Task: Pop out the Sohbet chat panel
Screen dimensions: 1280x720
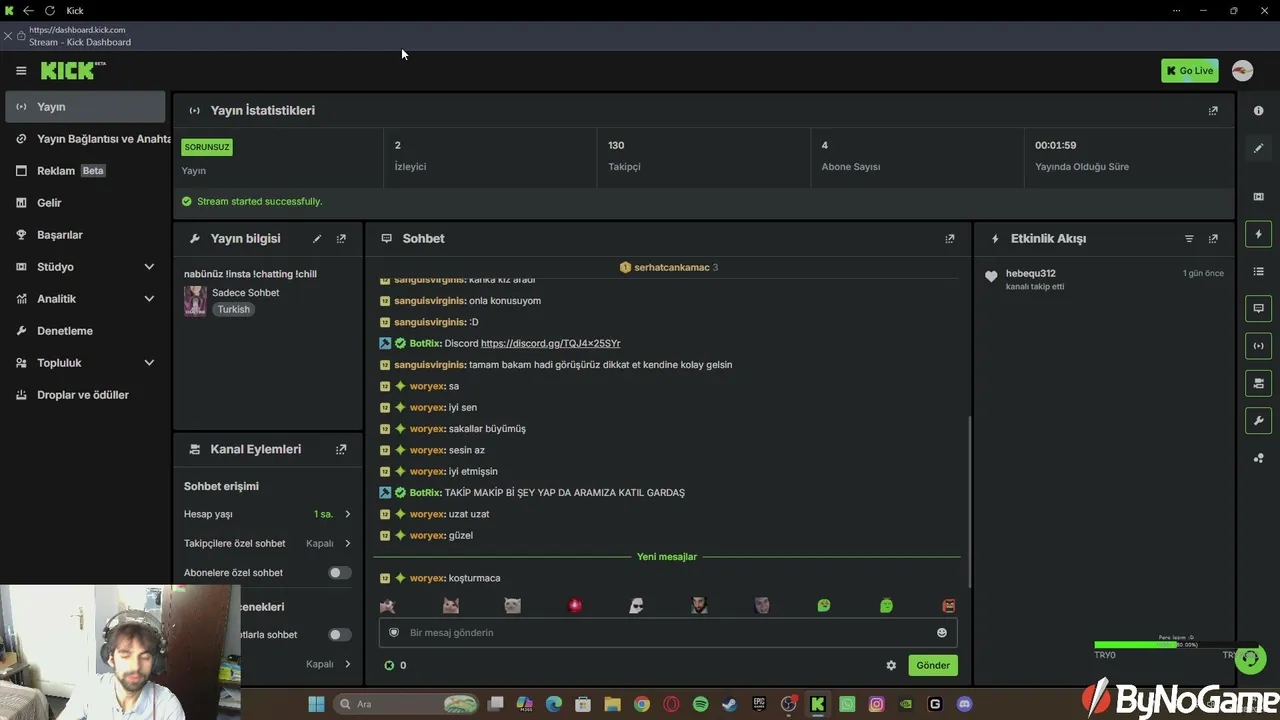Action: [x=950, y=239]
